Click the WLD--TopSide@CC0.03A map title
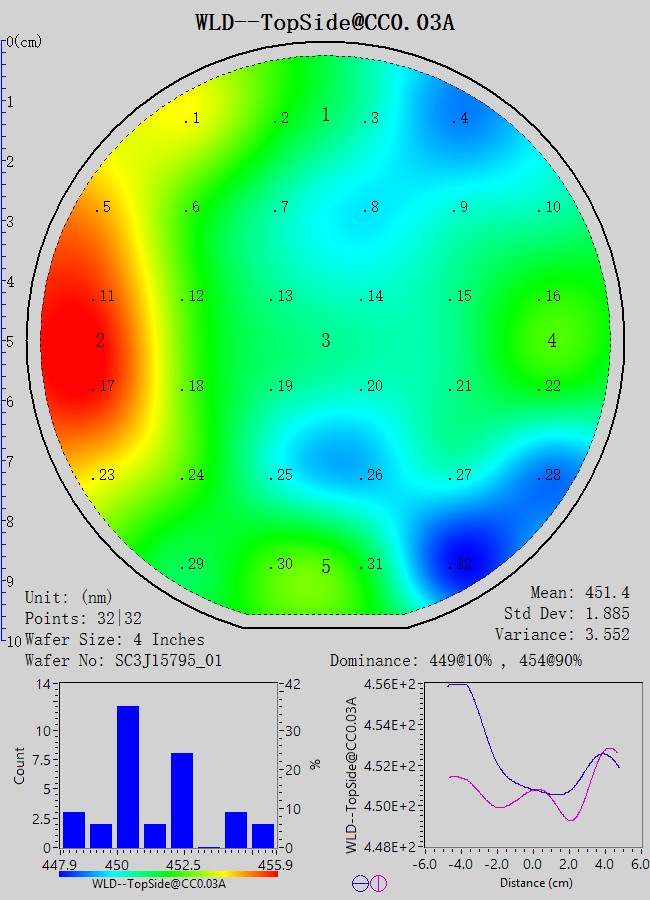This screenshot has height=900, width=650. tap(325, 21)
